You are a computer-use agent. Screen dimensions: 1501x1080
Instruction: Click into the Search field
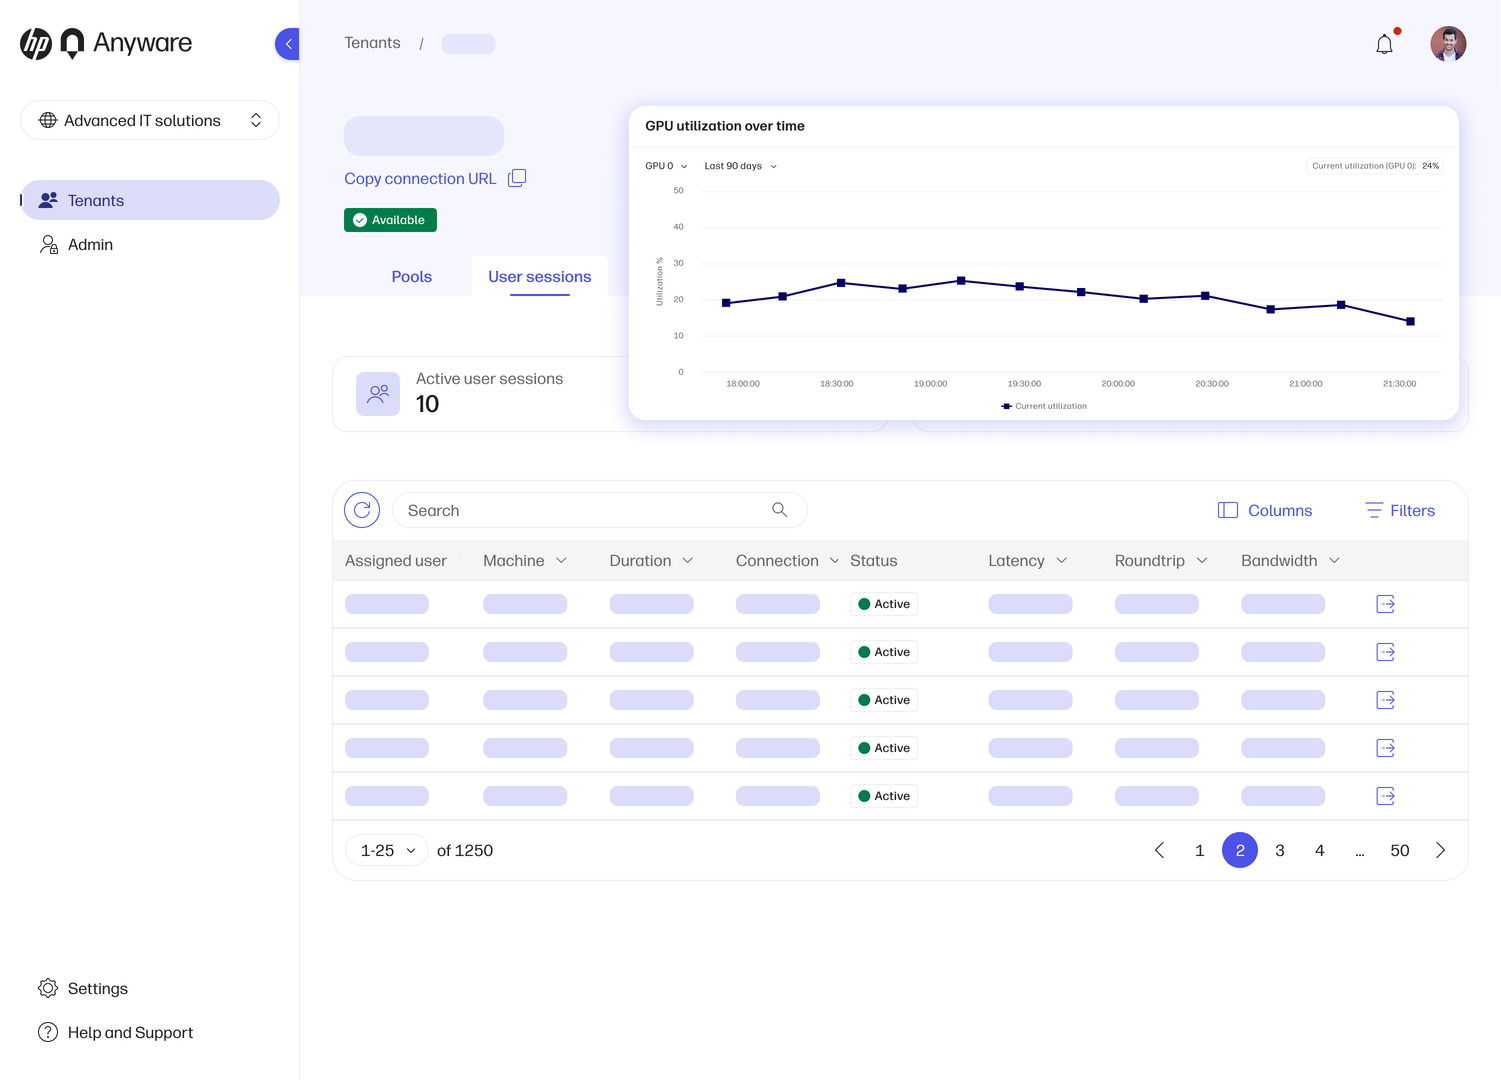tap(580, 510)
